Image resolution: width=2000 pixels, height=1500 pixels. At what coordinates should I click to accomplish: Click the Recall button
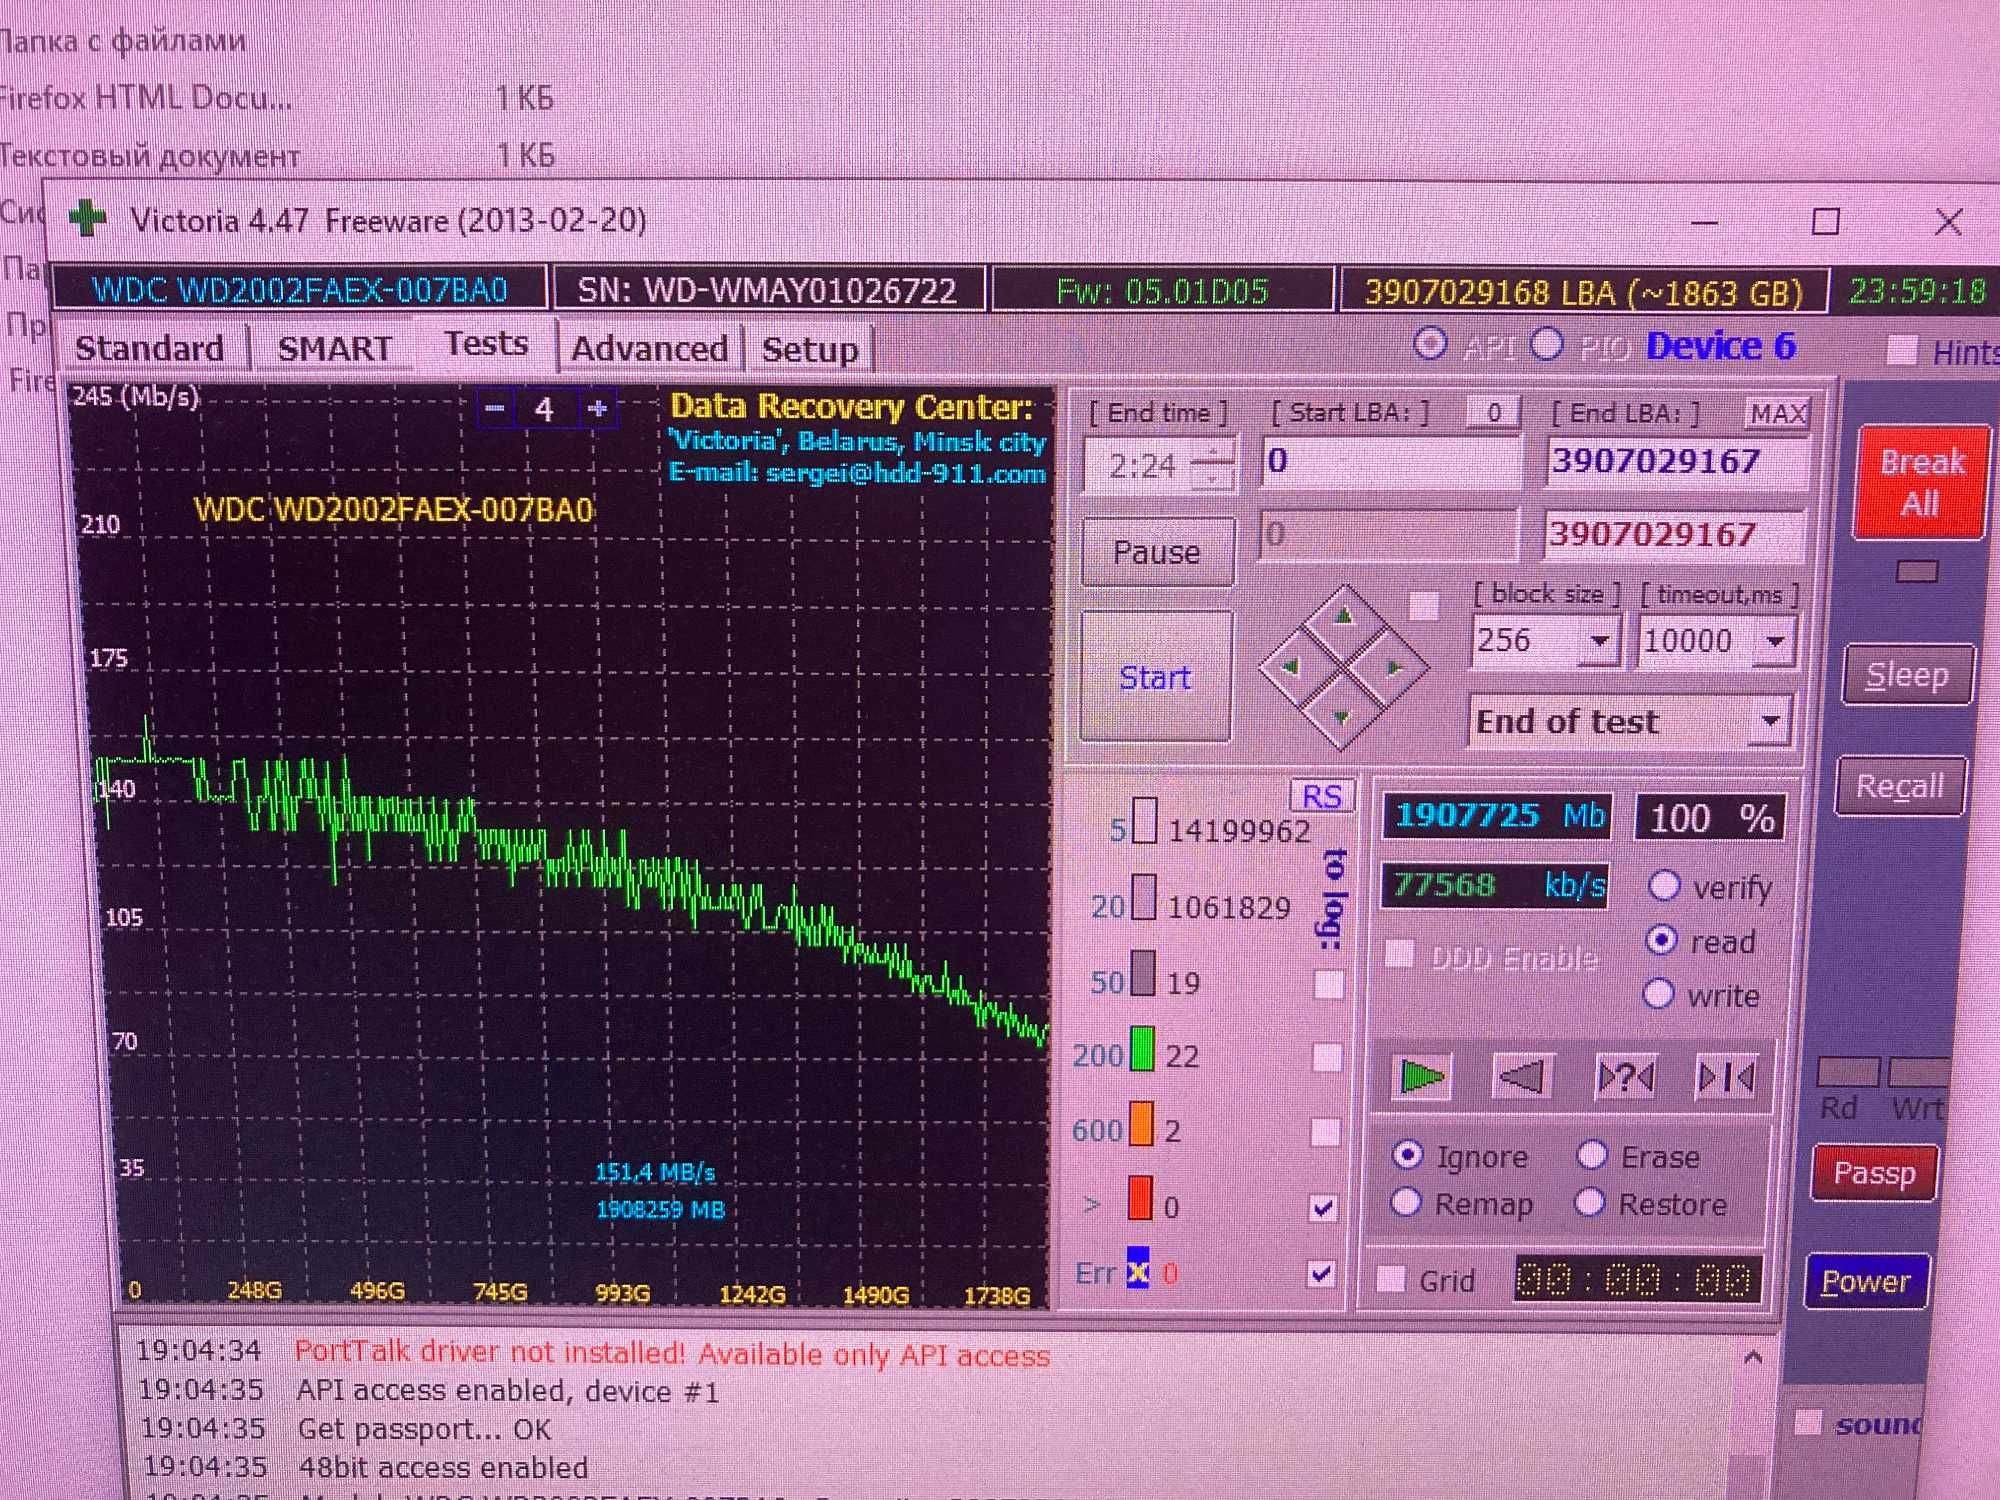tap(1900, 786)
